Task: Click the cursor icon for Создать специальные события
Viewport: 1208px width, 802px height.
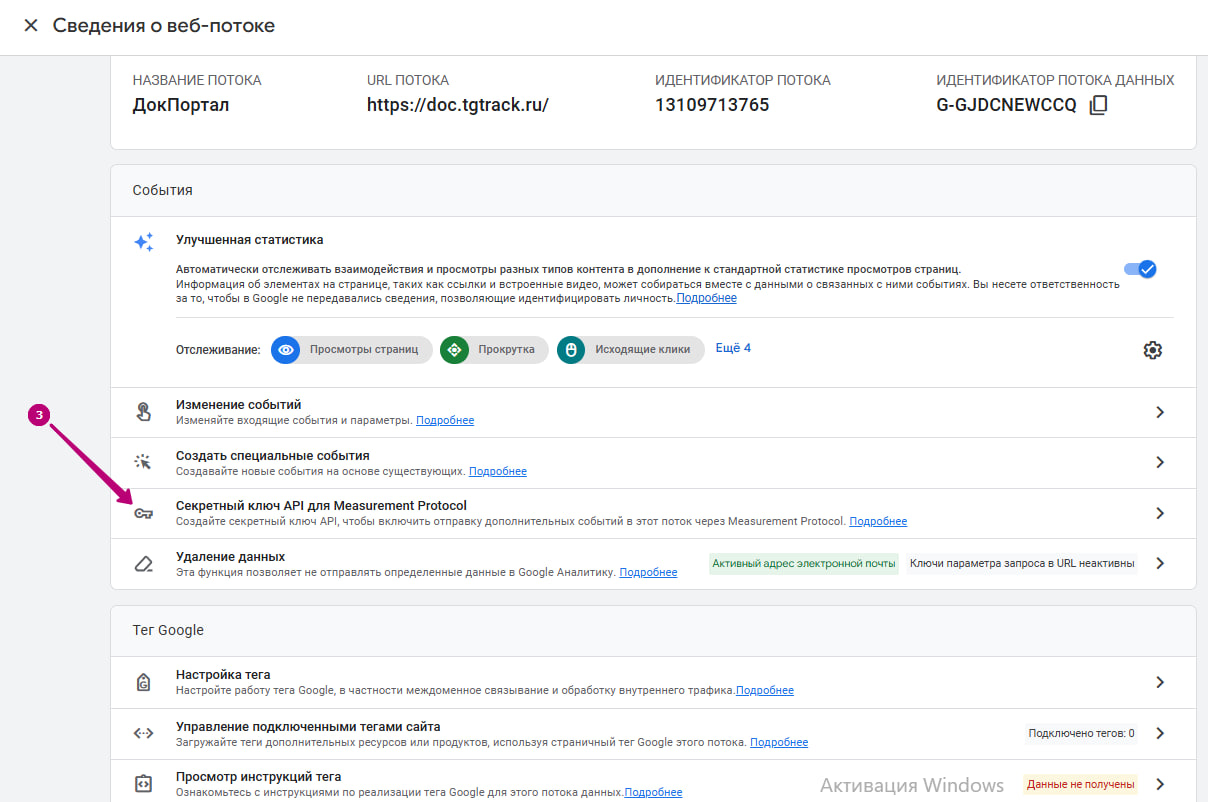Action: click(144, 462)
